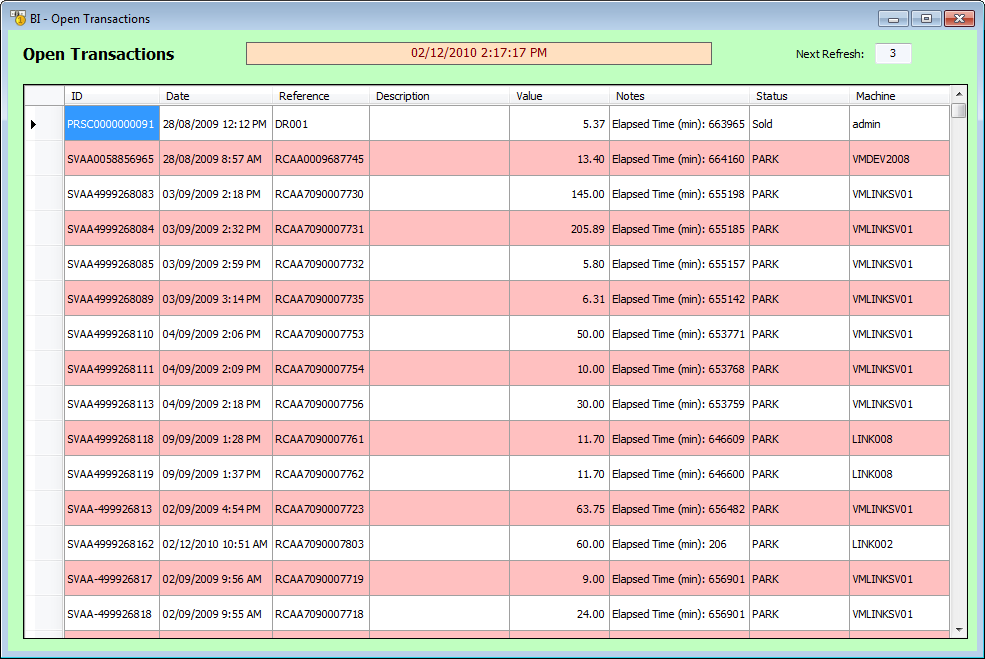Click the row header of SVAA4999268110 row

coord(44,334)
